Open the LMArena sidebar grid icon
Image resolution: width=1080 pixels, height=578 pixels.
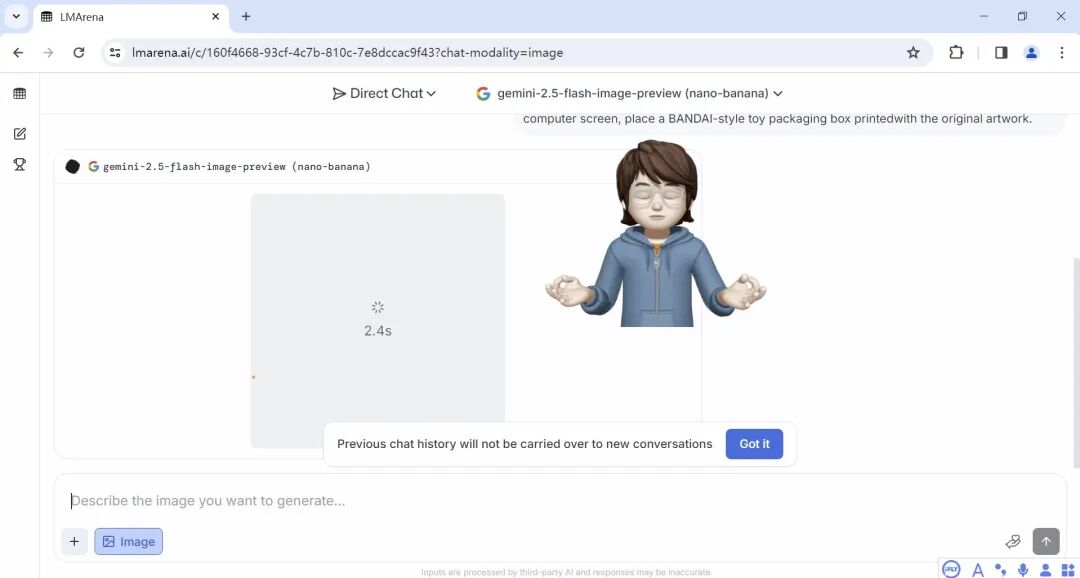tap(19, 94)
